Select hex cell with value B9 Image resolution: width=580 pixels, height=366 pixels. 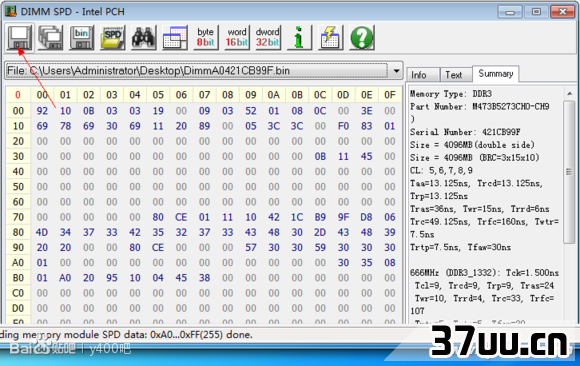(x=320, y=217)
